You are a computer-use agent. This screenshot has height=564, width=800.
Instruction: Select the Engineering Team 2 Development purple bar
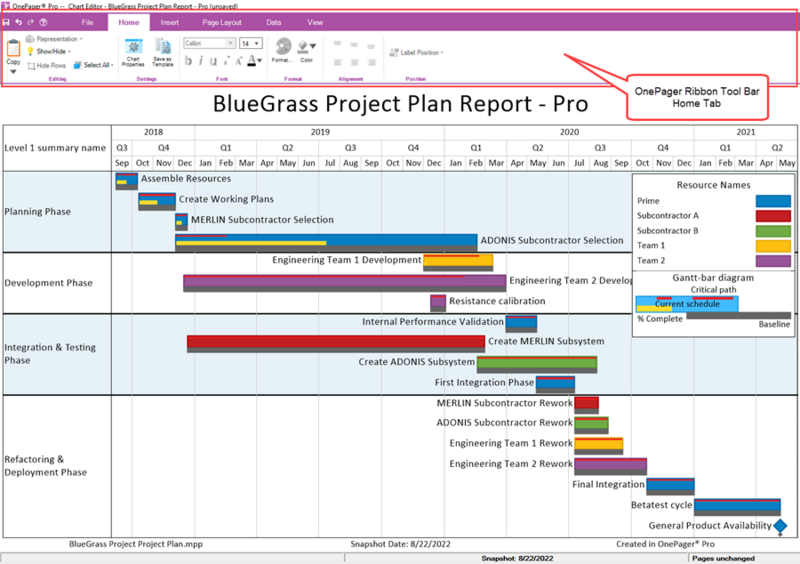[x=344, y=281]
